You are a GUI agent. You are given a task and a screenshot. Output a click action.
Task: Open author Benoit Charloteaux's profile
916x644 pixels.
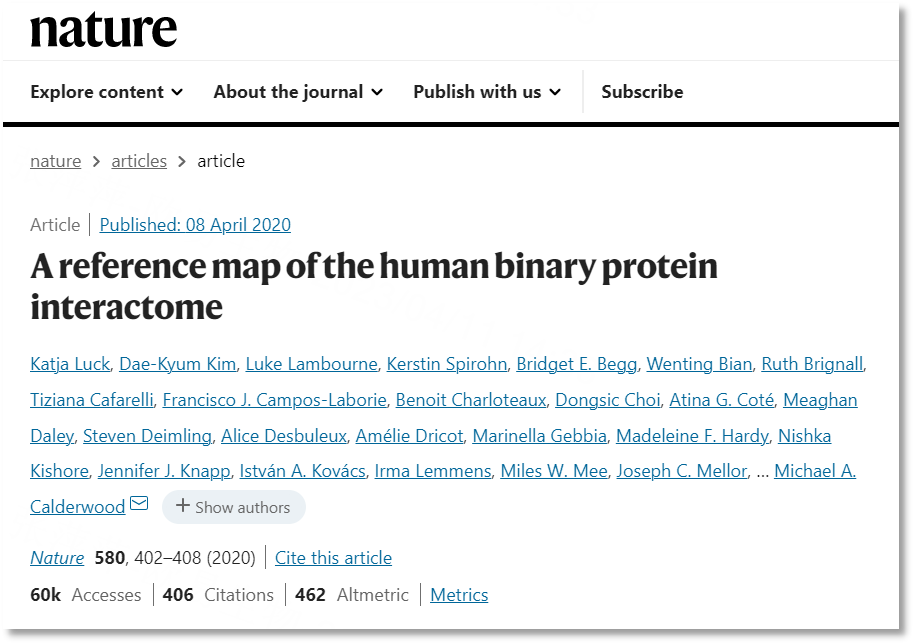471,400
